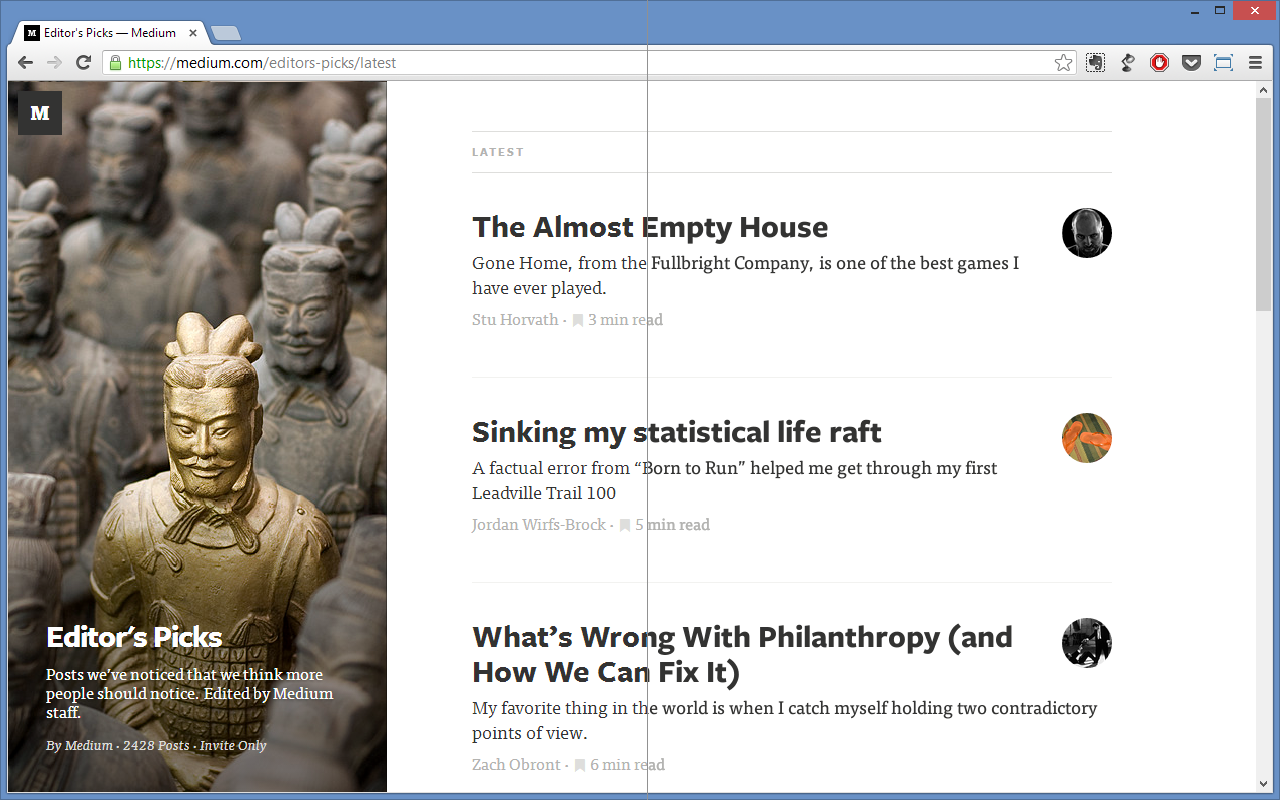Click the Editor's Picks collection title

pyautogui.click(x=134, y=637)
